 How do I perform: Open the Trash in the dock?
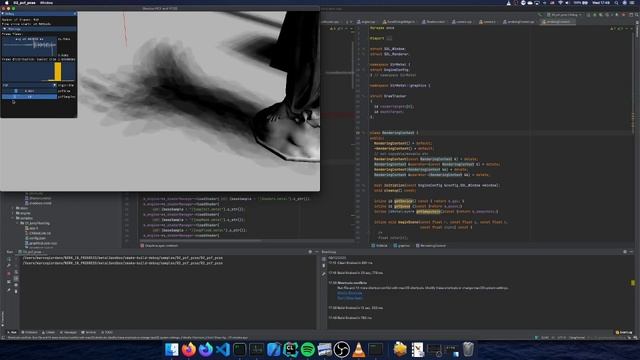pos(469,350)
